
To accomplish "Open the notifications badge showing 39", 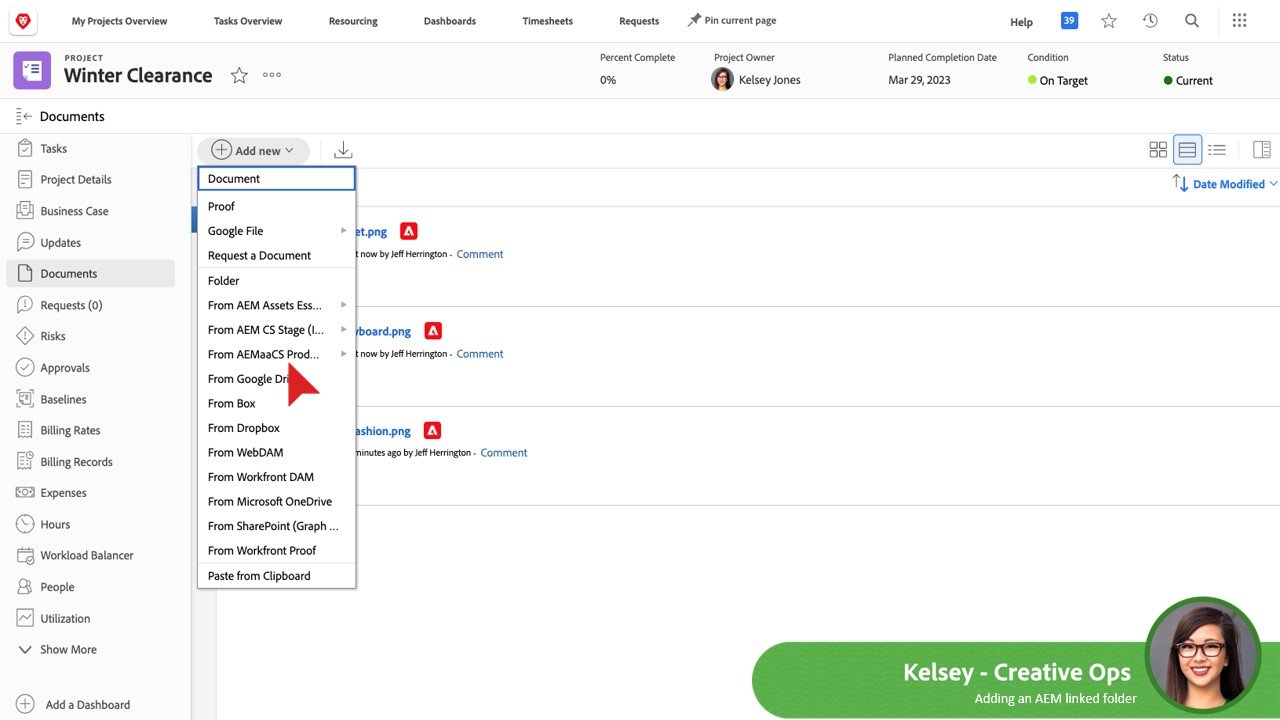I will [1069, 20].
